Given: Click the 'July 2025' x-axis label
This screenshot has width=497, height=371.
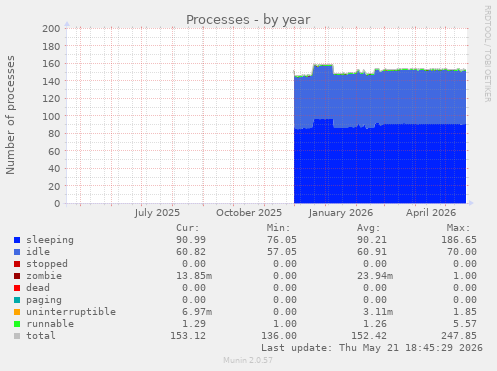Looking at the screenshot, I should [157, 213].
